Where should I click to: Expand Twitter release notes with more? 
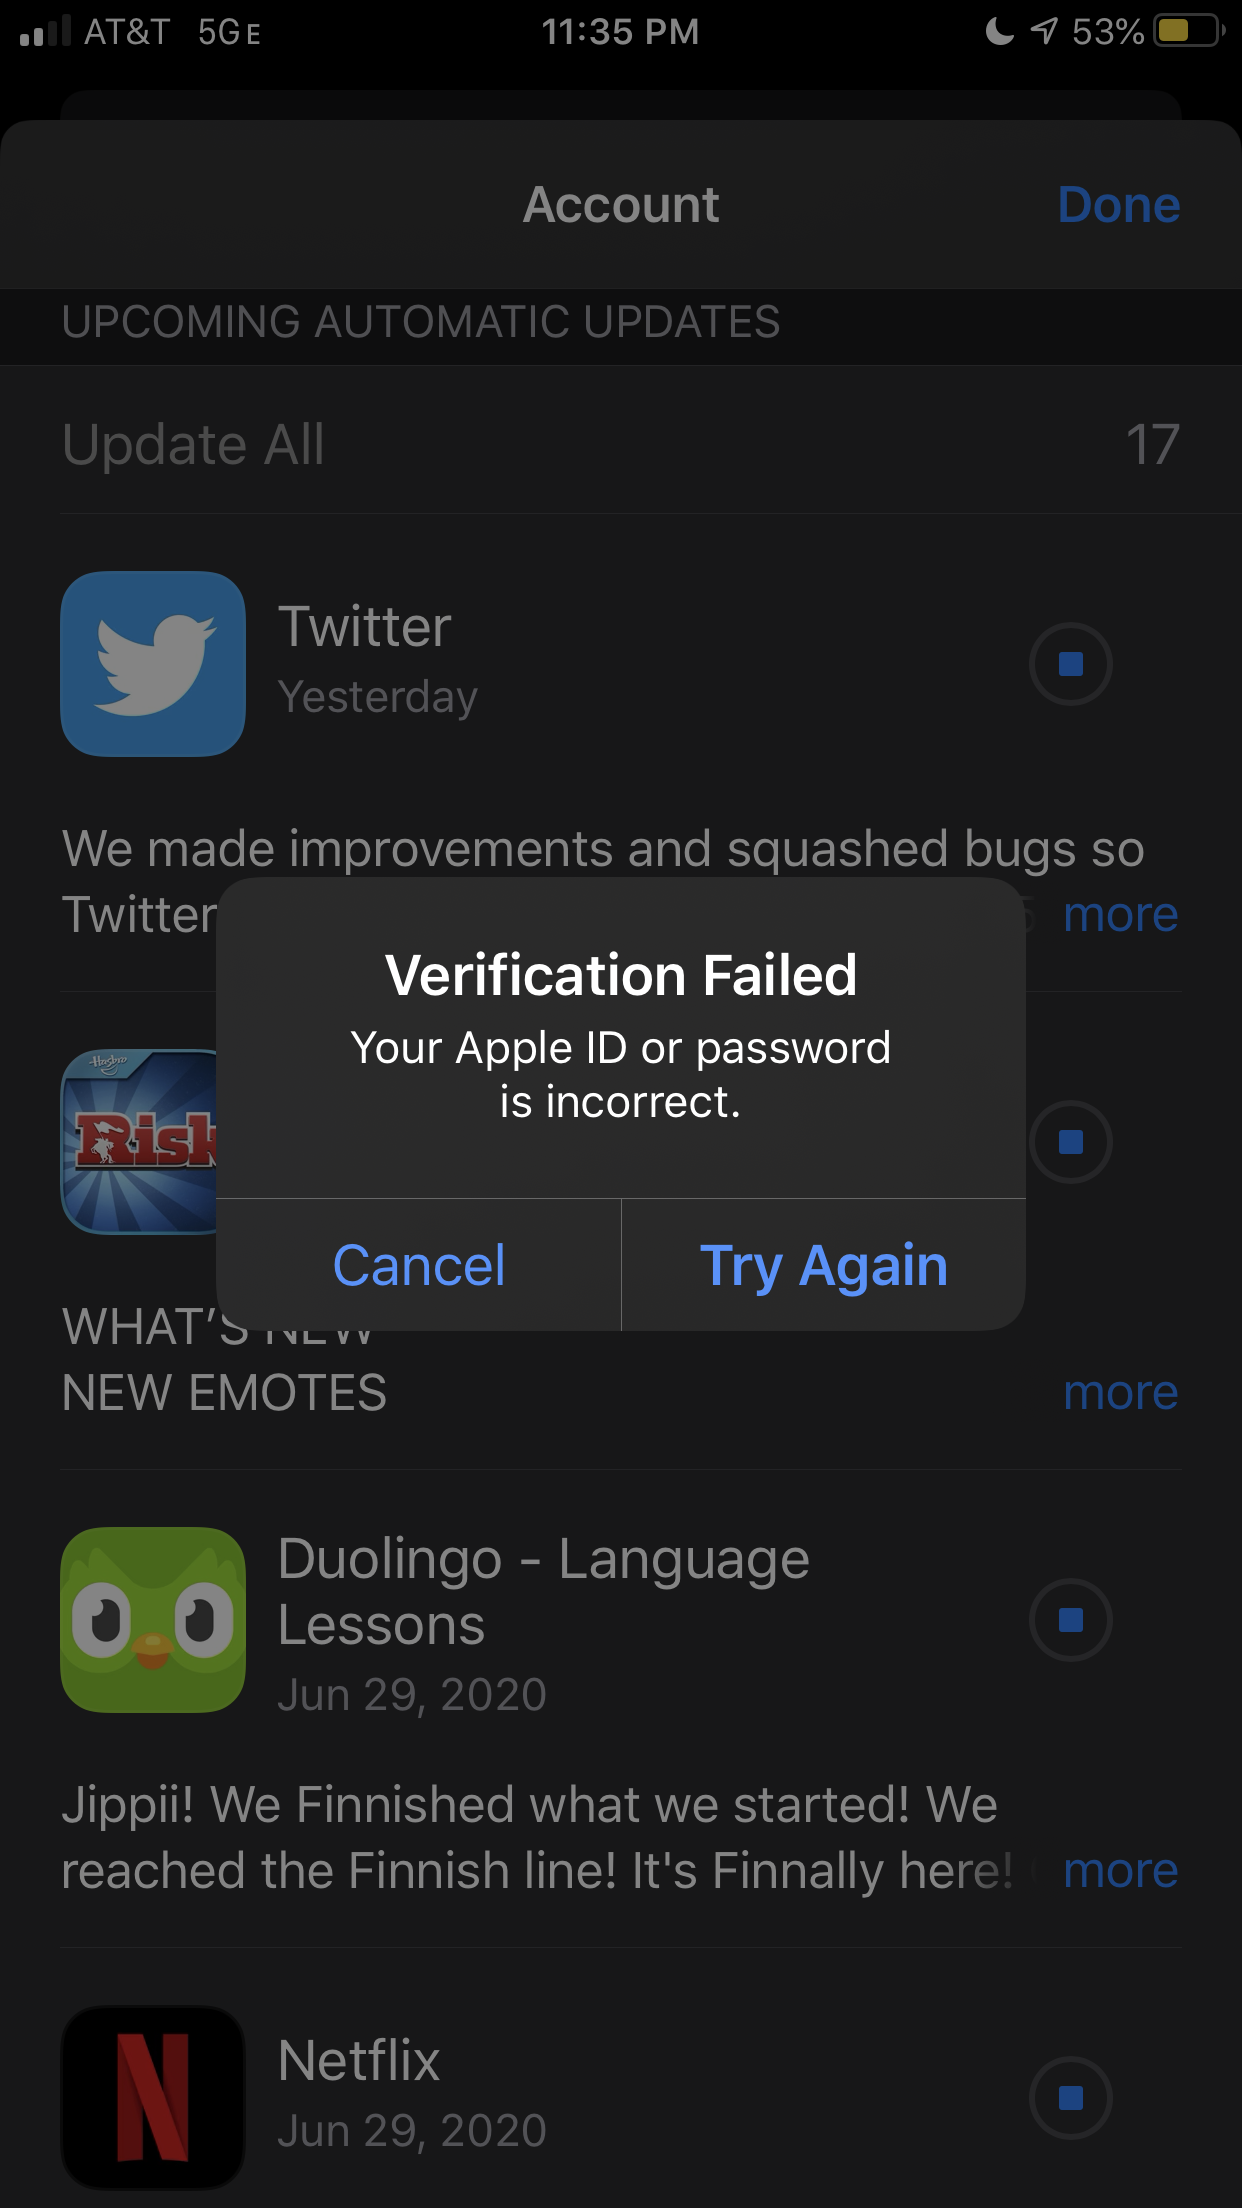tap(1120, 914)
